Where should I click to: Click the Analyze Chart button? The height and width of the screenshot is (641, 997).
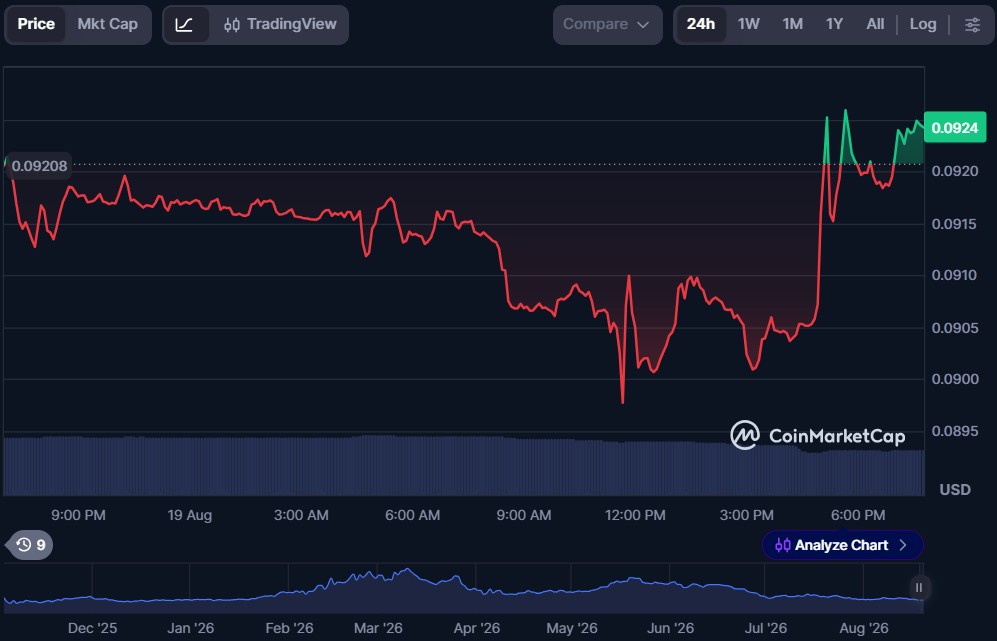pyautogui.click(x=842, y=545)
